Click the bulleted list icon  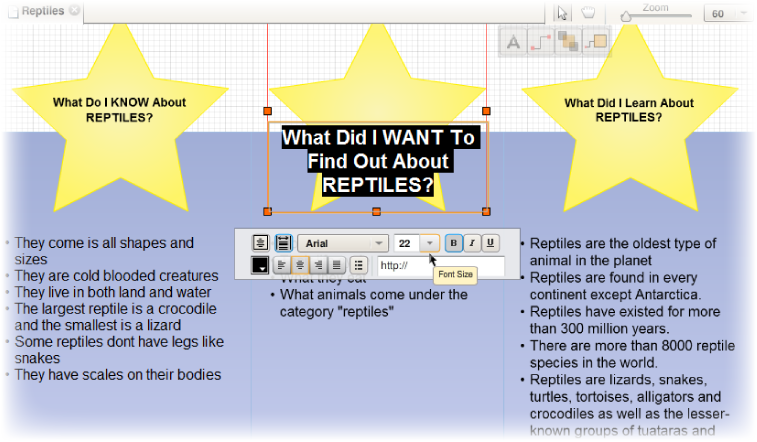pos(359,265)
